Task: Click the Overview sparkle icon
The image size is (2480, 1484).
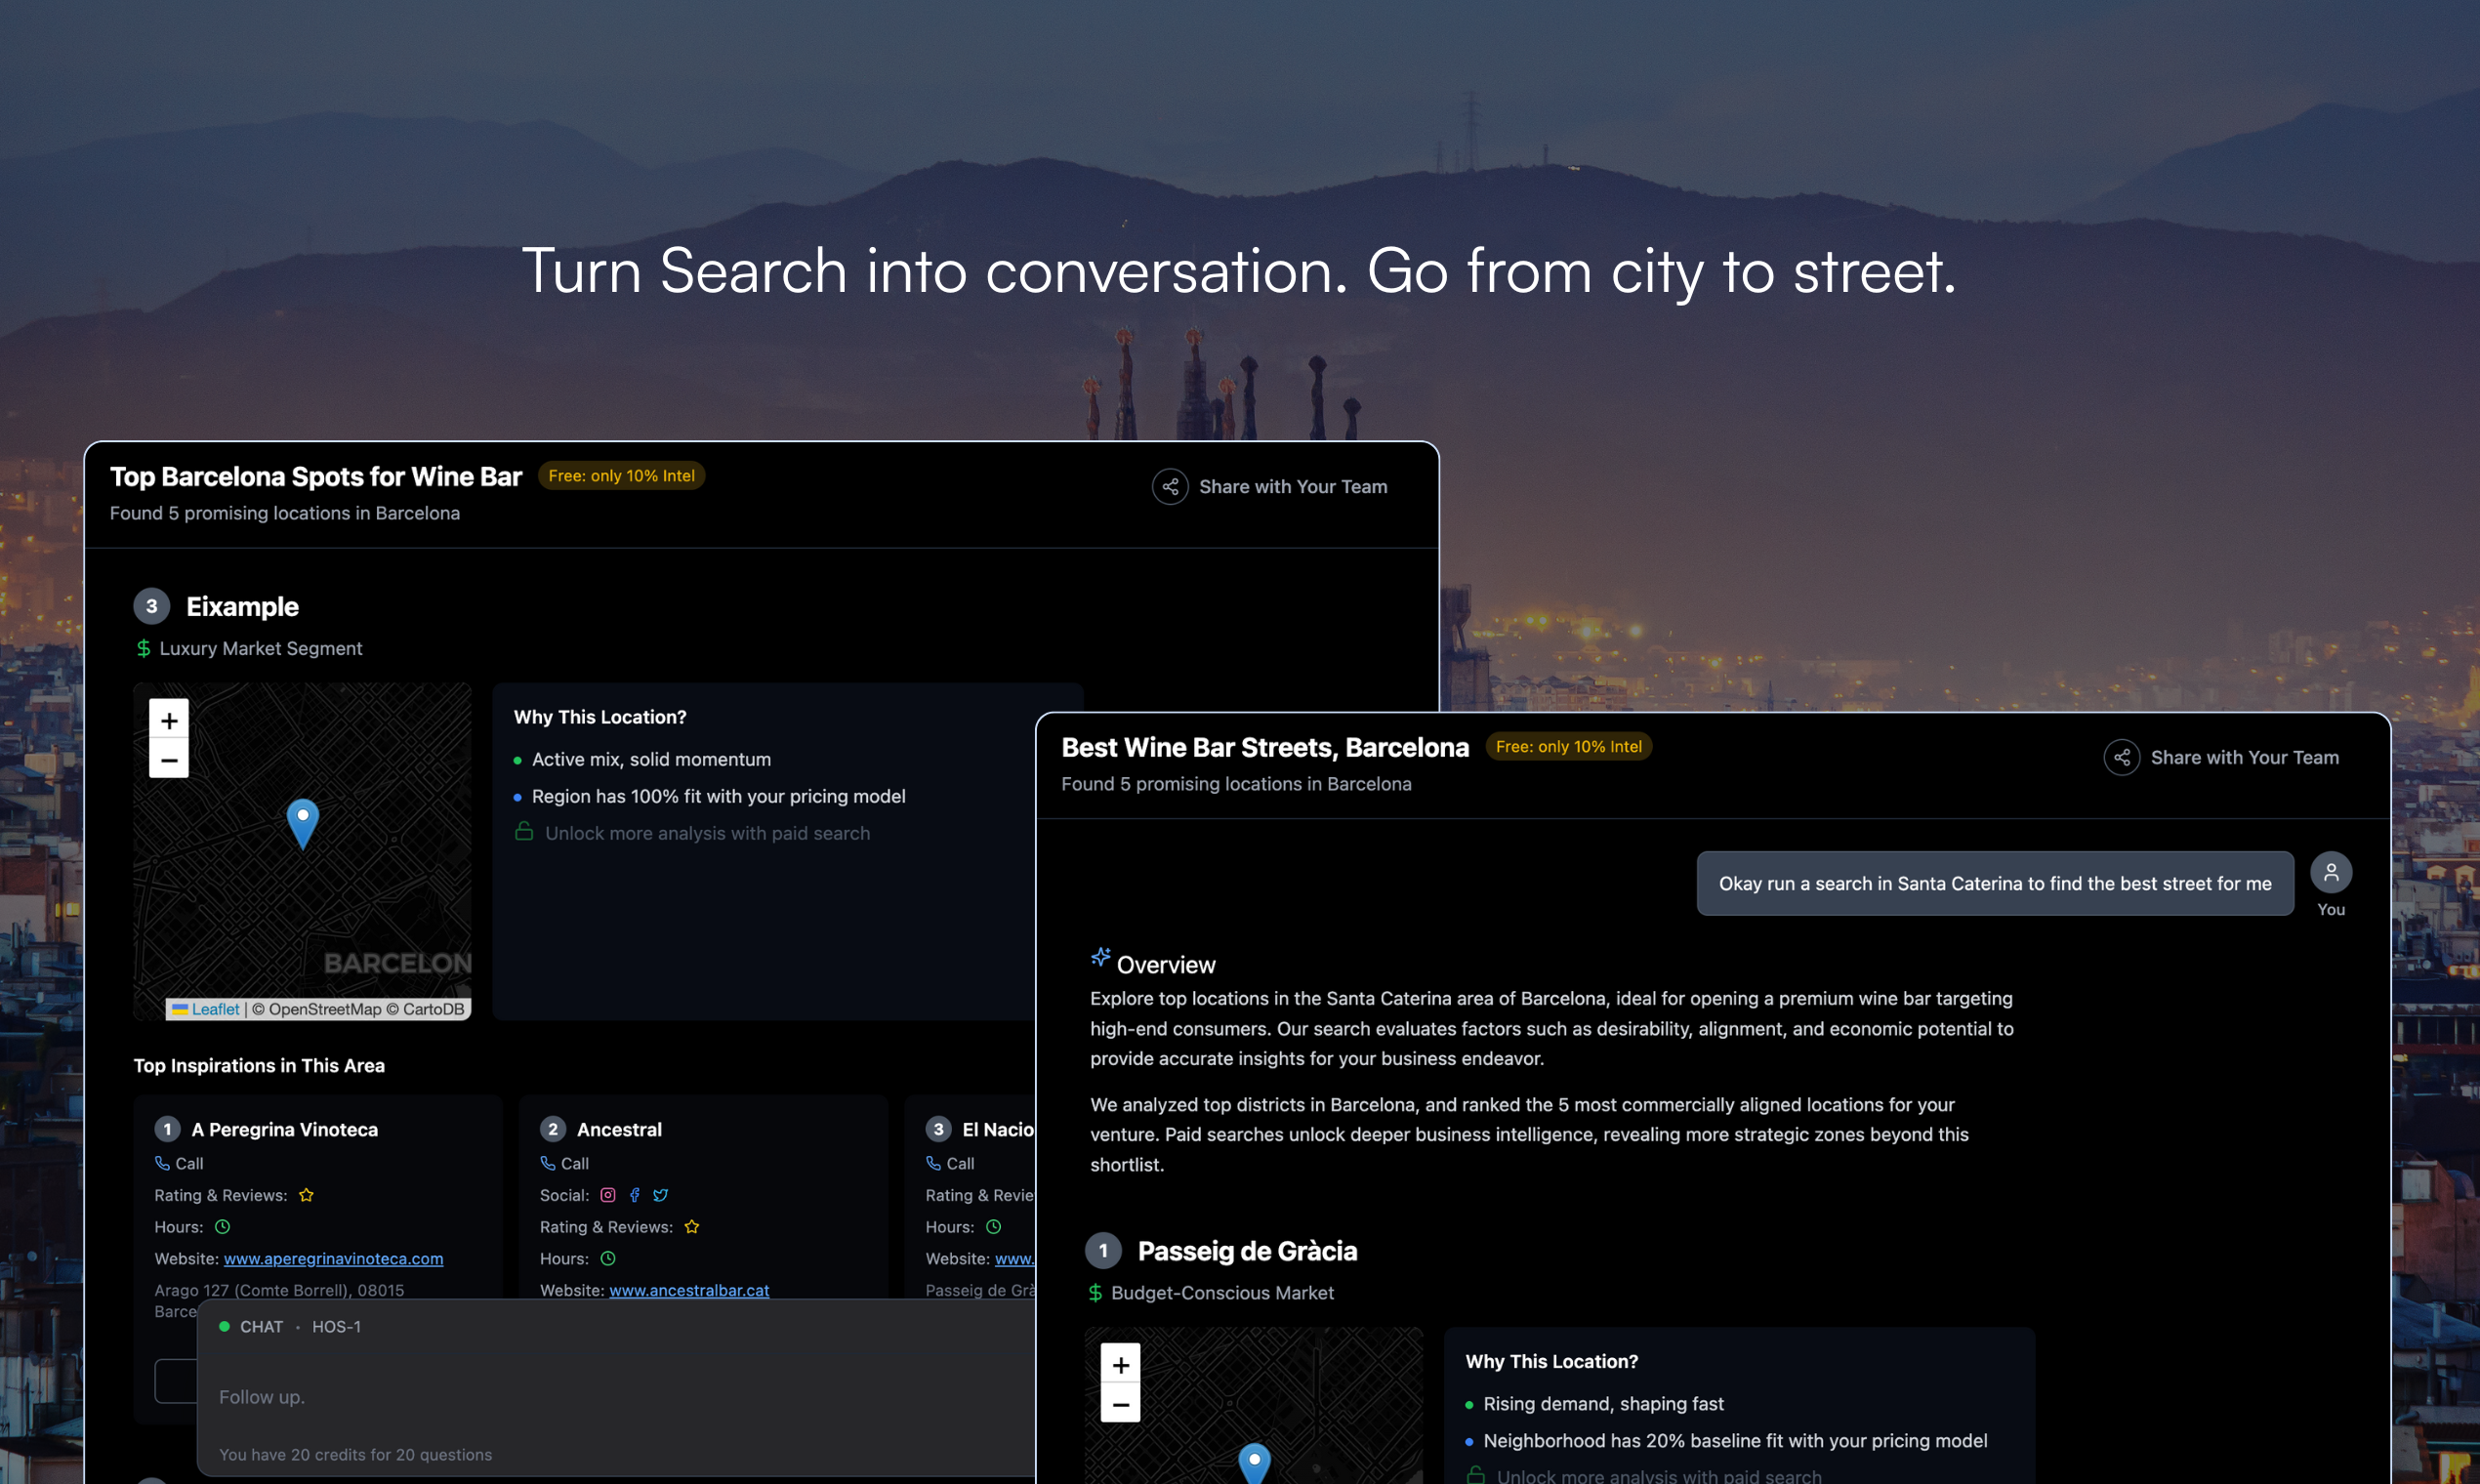Action: click(x=1100, y=958)
